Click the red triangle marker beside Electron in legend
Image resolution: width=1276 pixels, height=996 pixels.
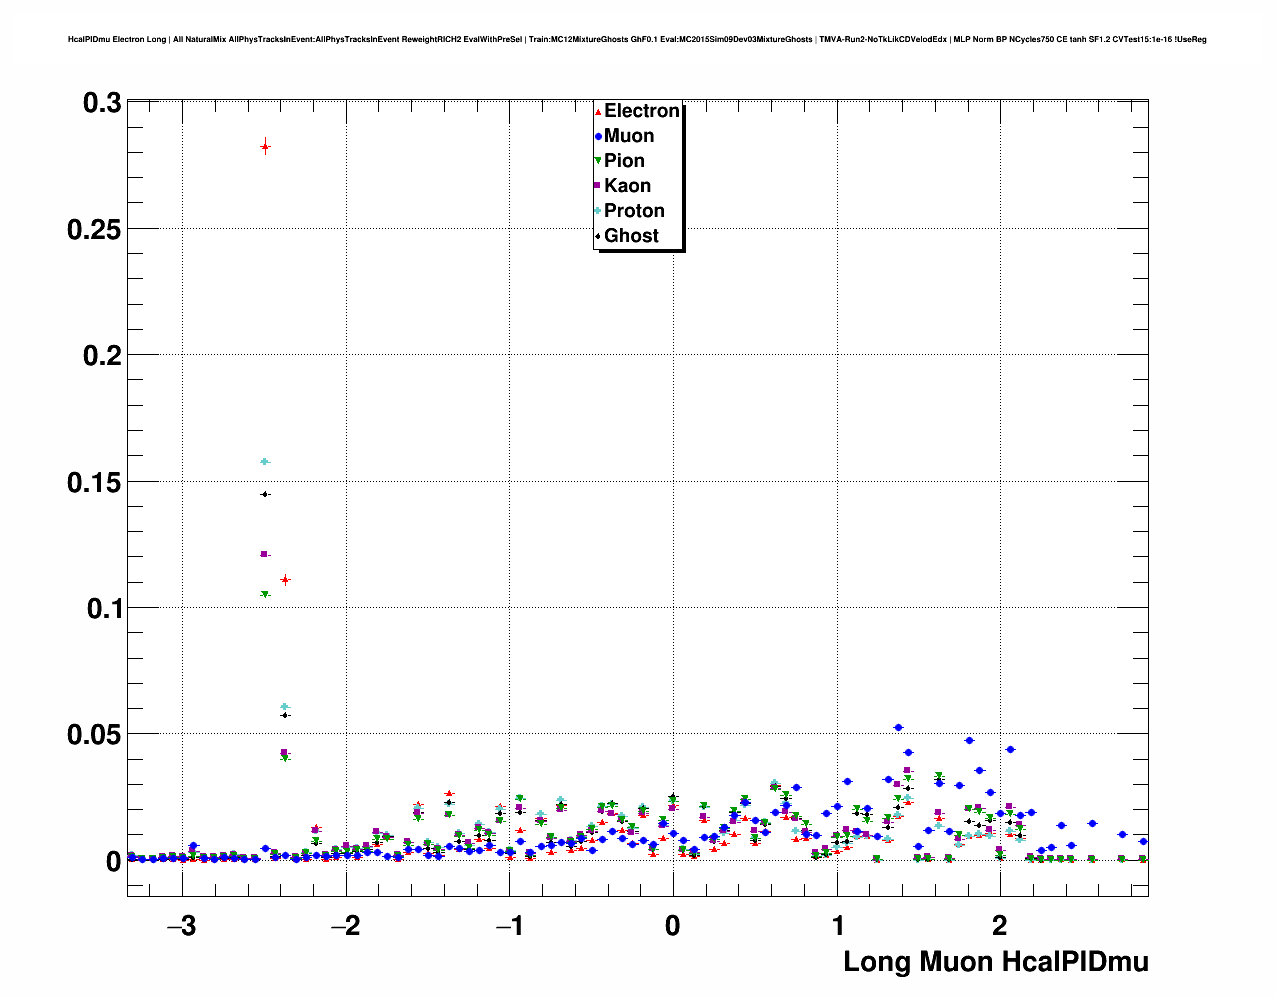(x=598, y=112)
